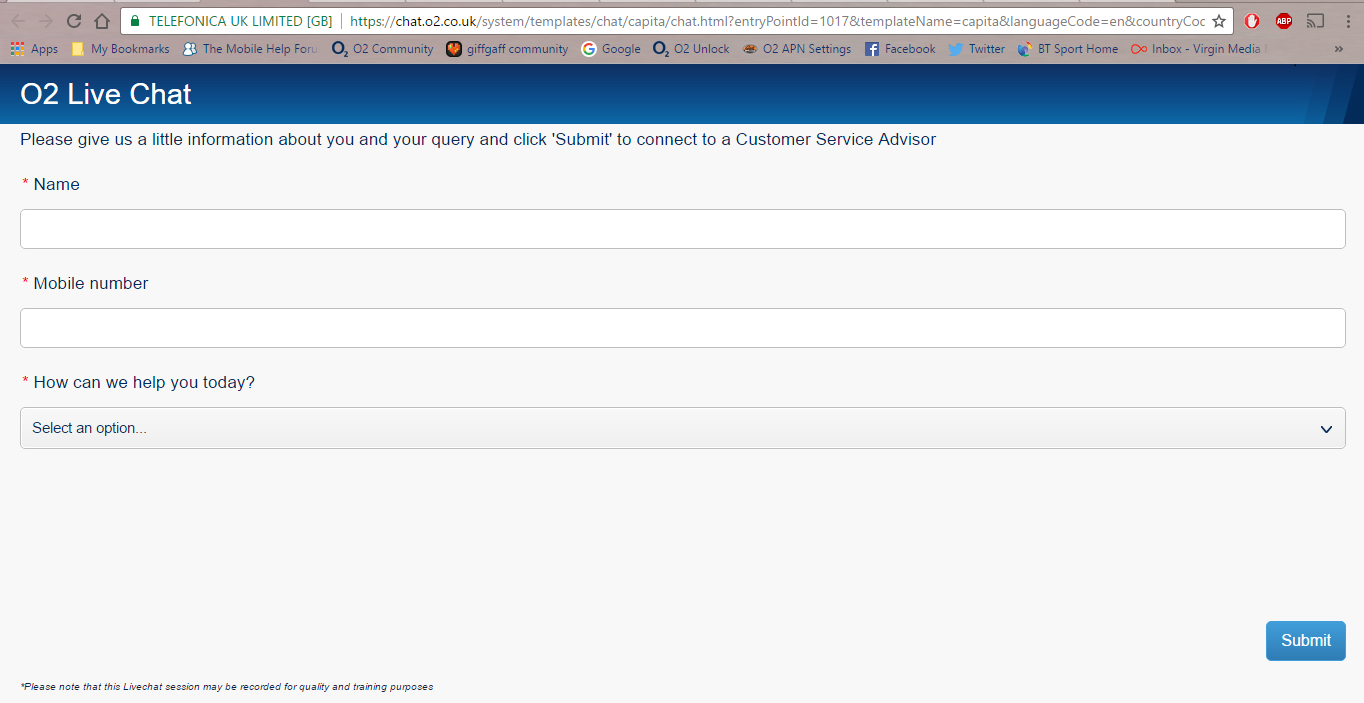1364x703 pixels.
Task: Open the Chrome three-dot menu
Action: [x=1347, y=21]
